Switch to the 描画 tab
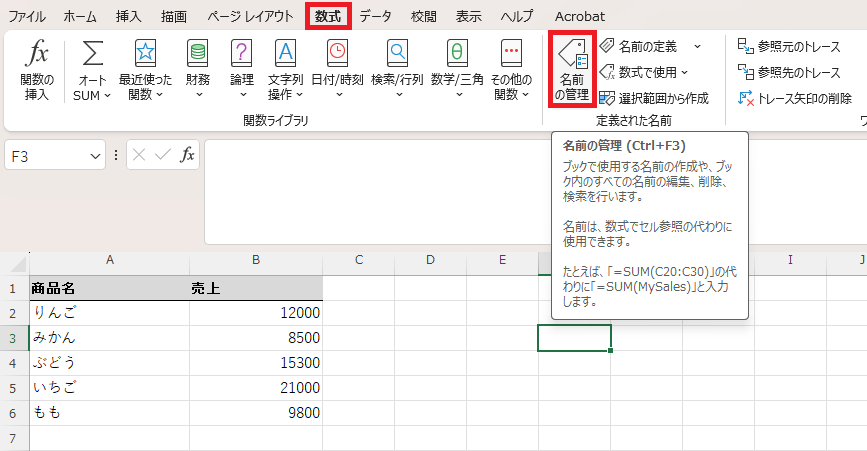This screenshot has height=451, width=867. [174, 17]
